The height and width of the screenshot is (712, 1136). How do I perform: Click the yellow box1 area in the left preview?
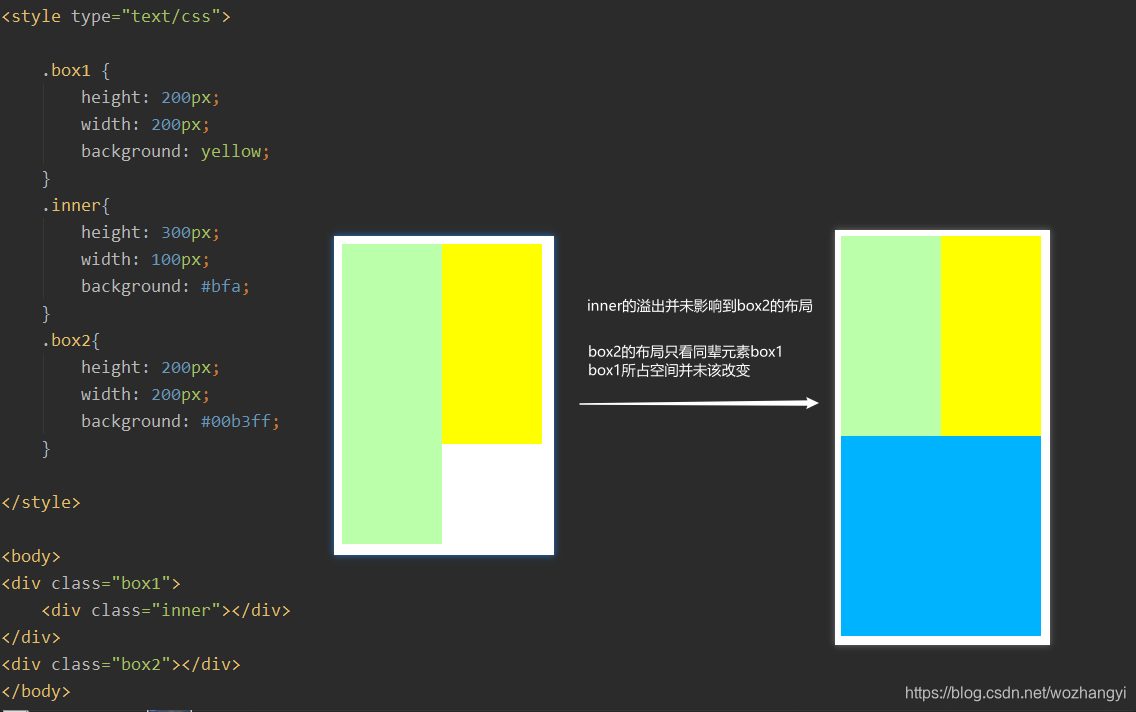[x=492, y=344]
